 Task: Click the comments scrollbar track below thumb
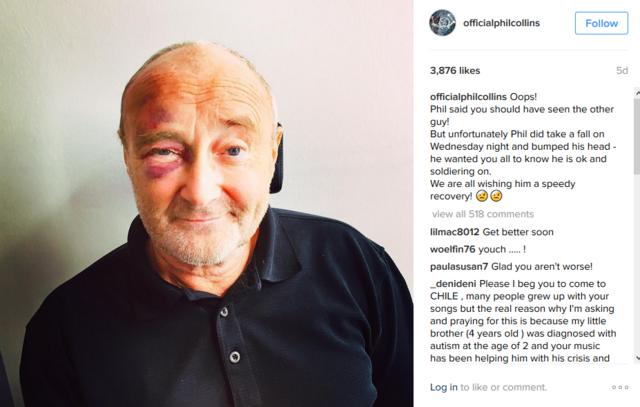point(637,263)
